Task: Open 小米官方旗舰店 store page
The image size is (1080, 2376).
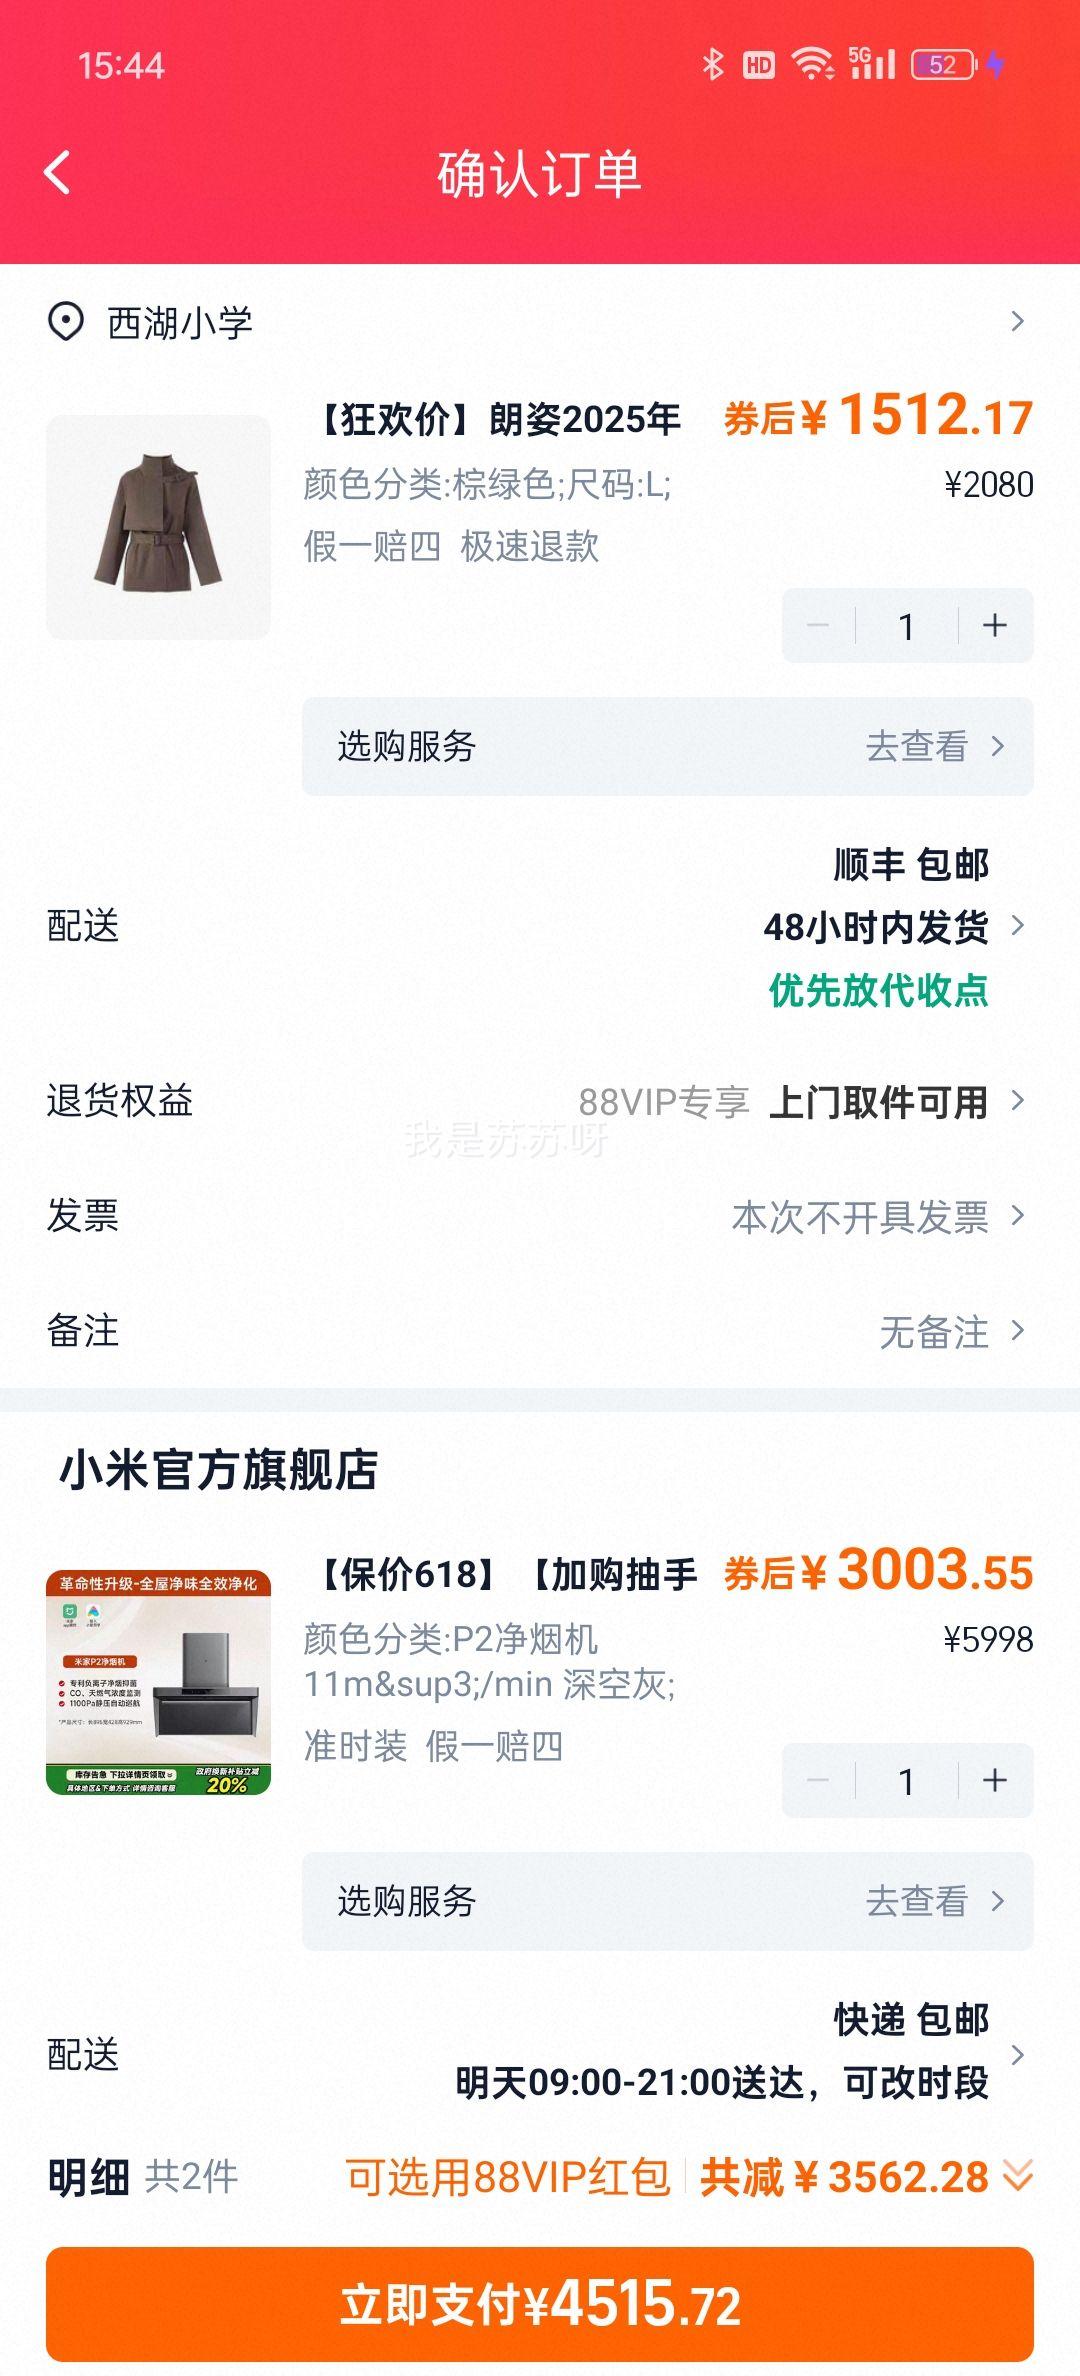Action: tap(218, 1470)
